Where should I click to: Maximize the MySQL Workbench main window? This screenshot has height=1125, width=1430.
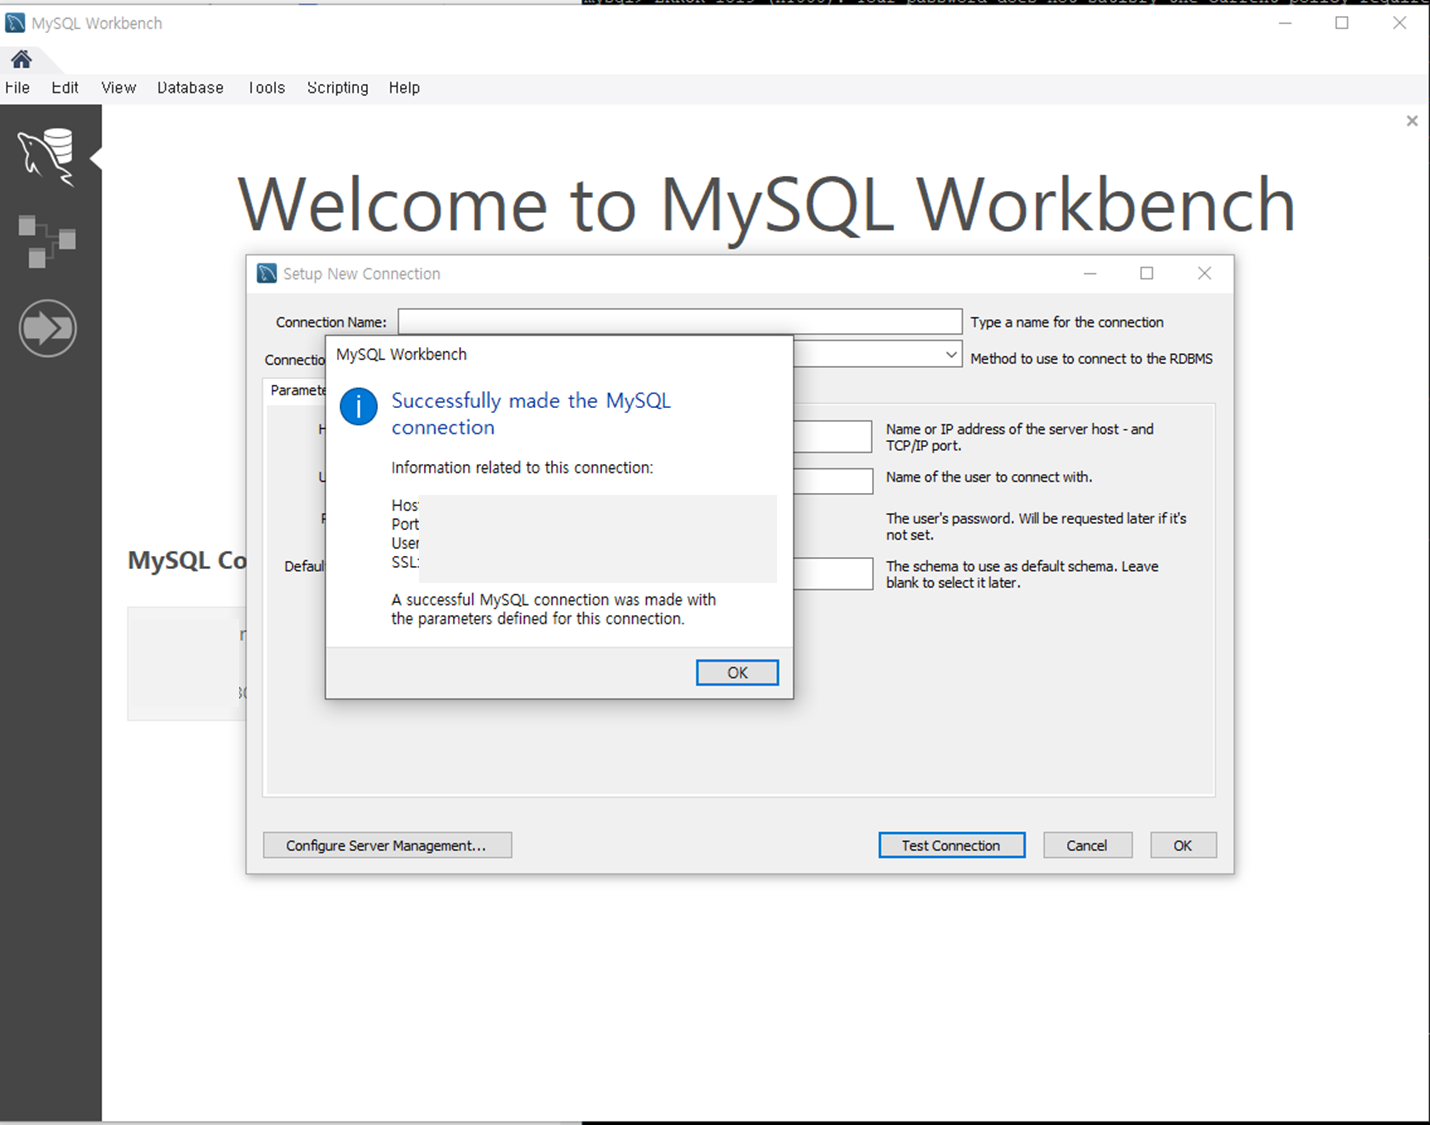tap(1342, 23)
